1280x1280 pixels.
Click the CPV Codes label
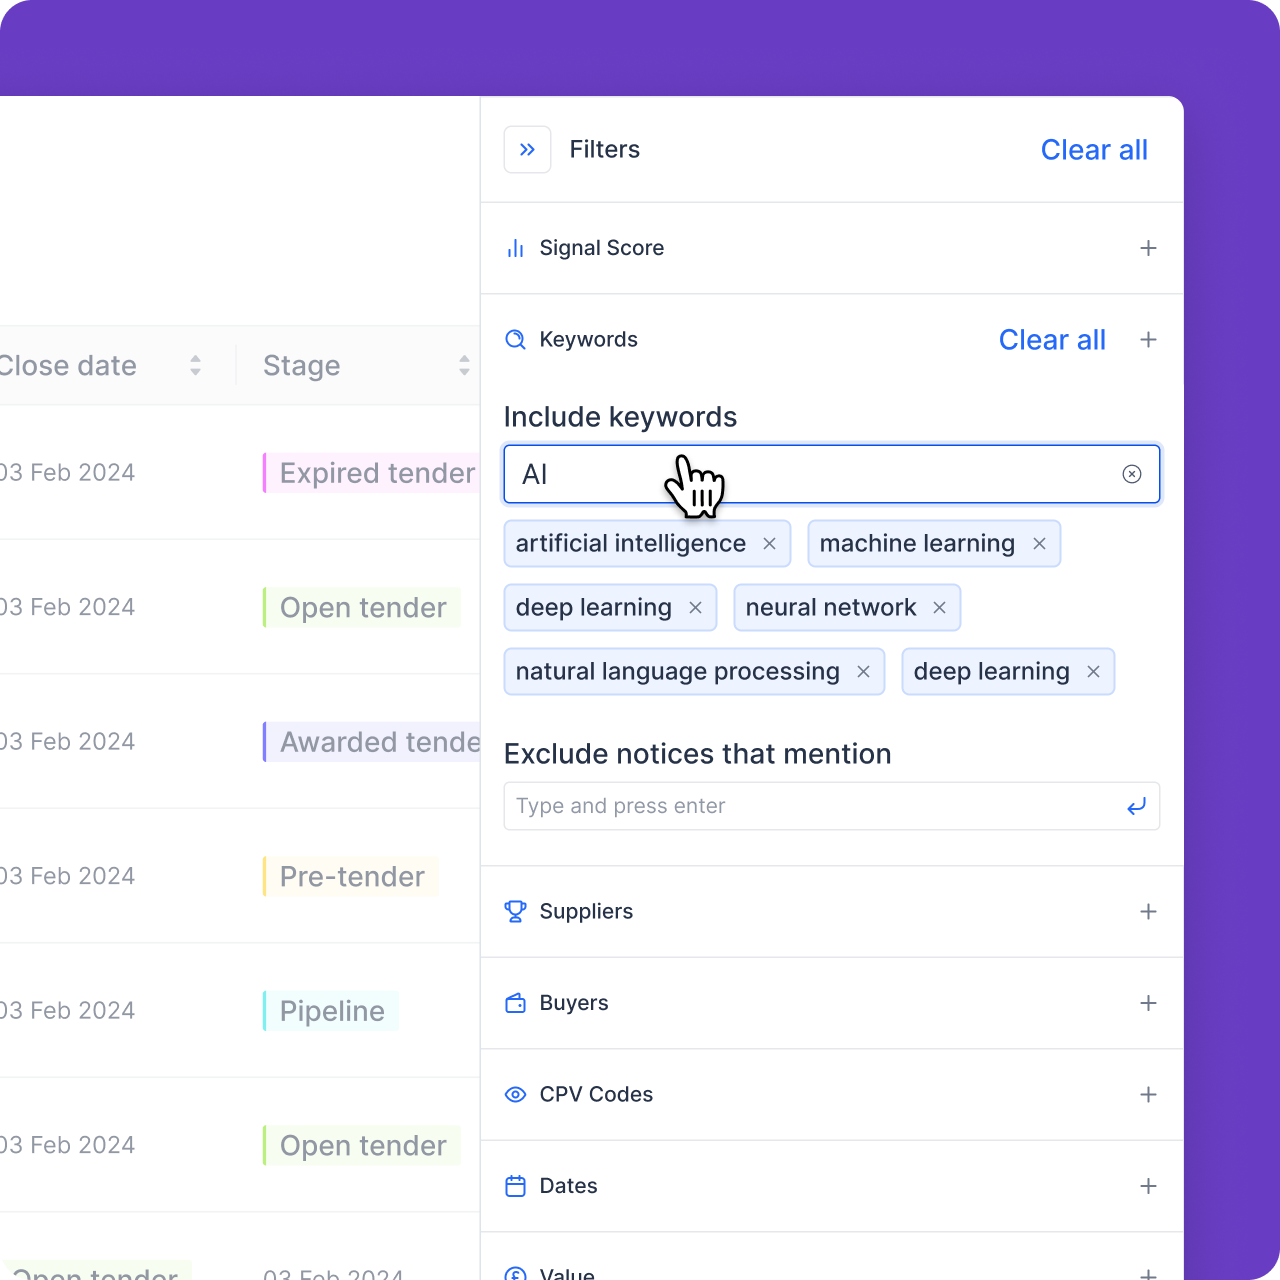(596, 1095)
